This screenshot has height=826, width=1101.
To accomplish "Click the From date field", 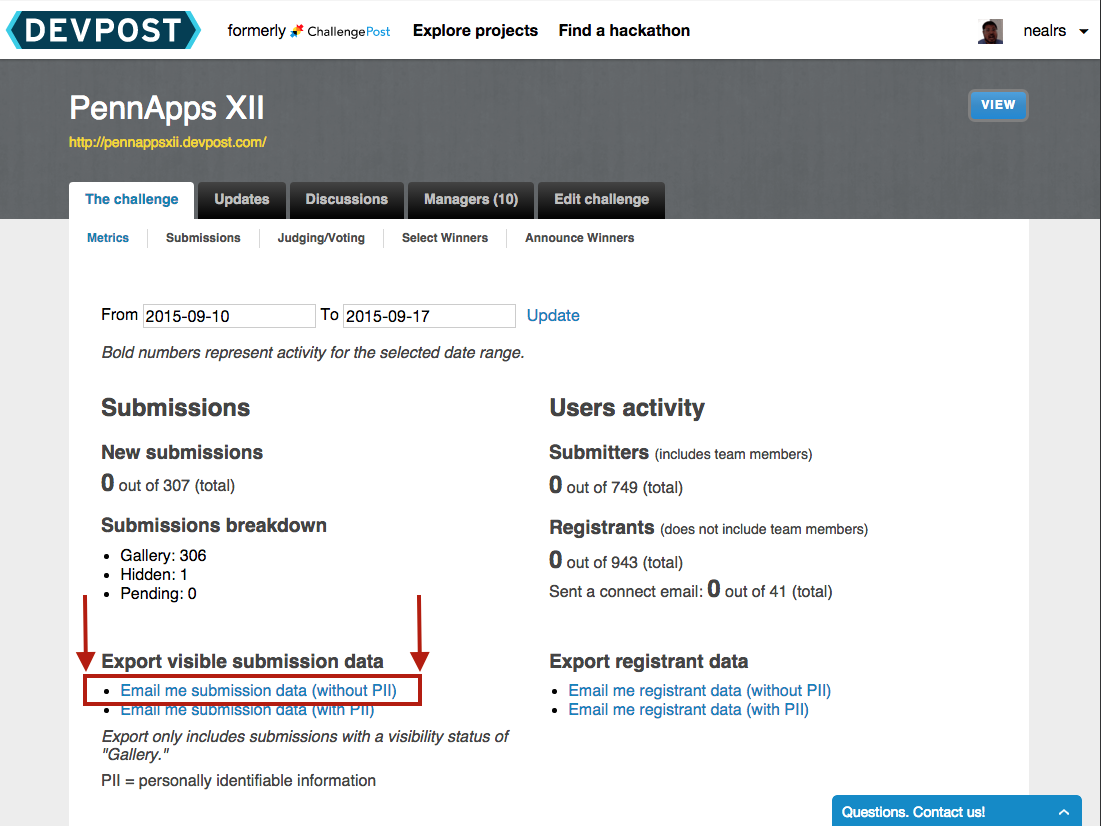I will 229,316.
